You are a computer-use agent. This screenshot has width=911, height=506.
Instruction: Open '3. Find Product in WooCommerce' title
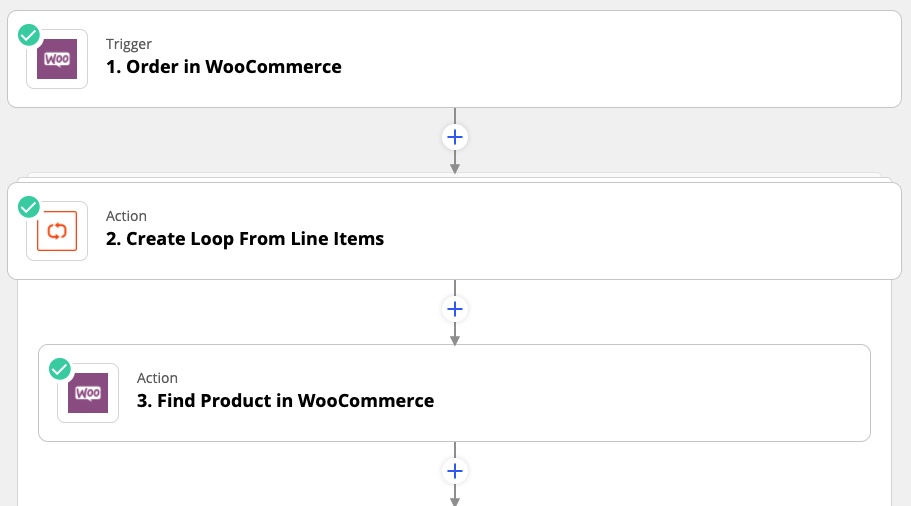[x=285, y=401]
